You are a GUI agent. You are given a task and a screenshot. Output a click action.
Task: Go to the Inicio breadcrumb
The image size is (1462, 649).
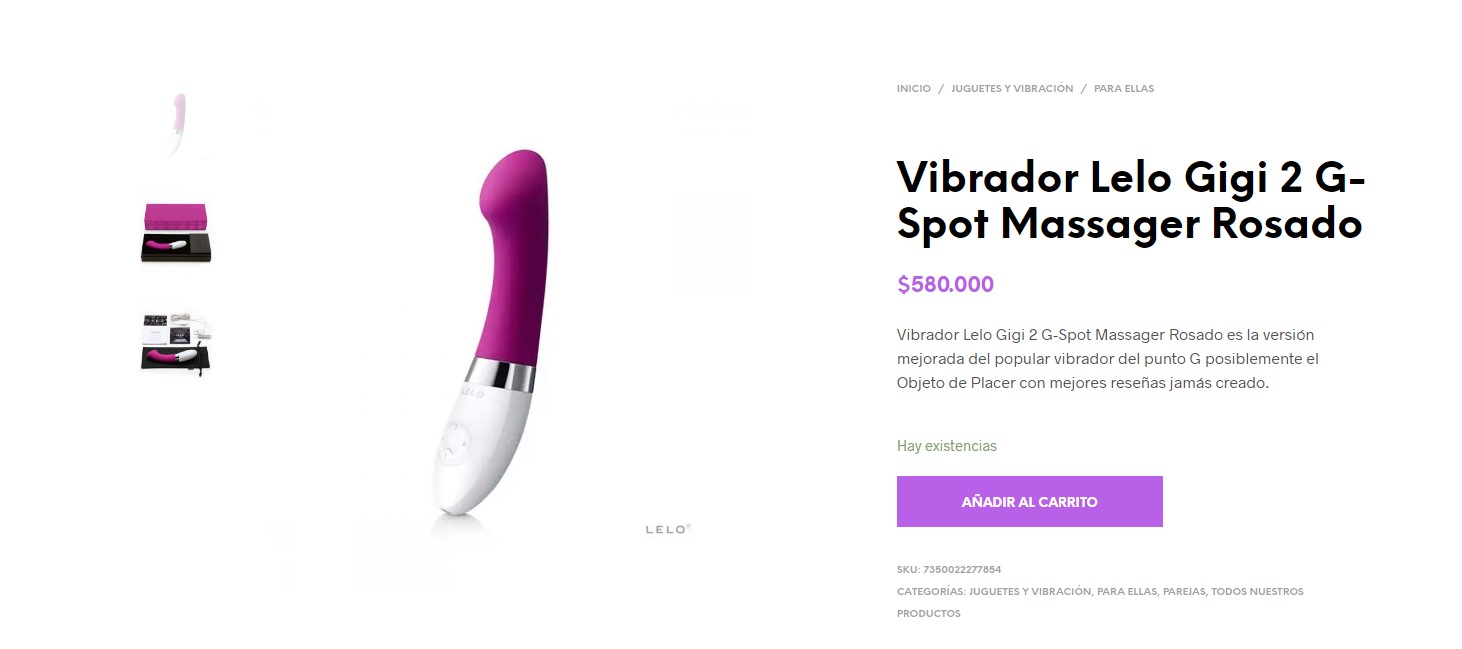tap(913, 89)
